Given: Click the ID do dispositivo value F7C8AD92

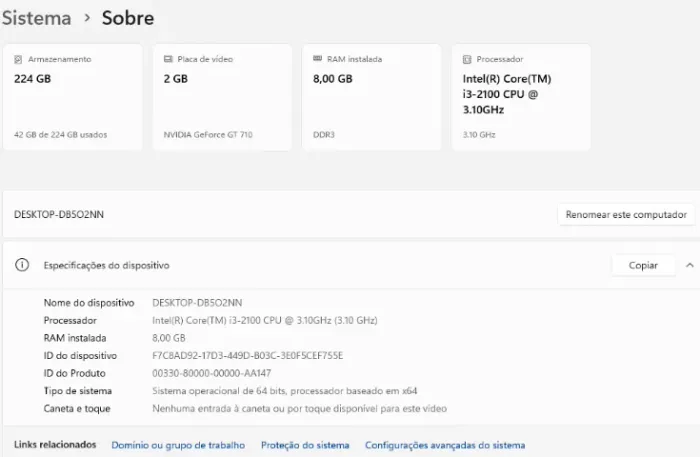Looking at the screenshot, I should (x=247, y=356).
